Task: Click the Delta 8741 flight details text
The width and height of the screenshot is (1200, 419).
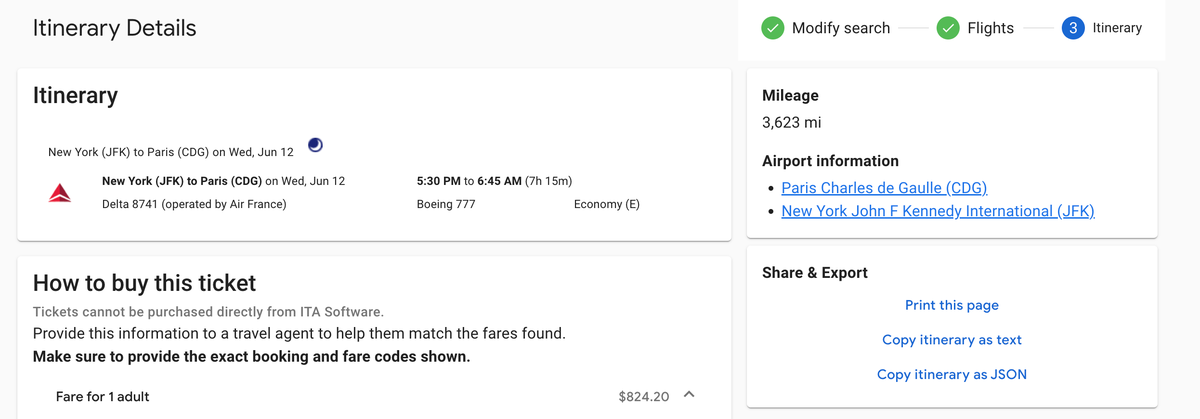Action: (194, 204)
